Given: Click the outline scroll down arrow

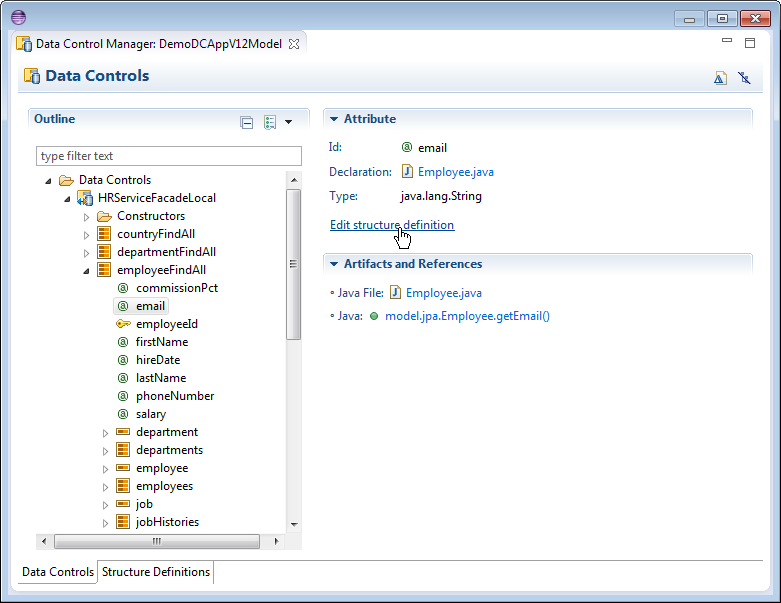Looking at the screenshot, I should click(294, 524).
